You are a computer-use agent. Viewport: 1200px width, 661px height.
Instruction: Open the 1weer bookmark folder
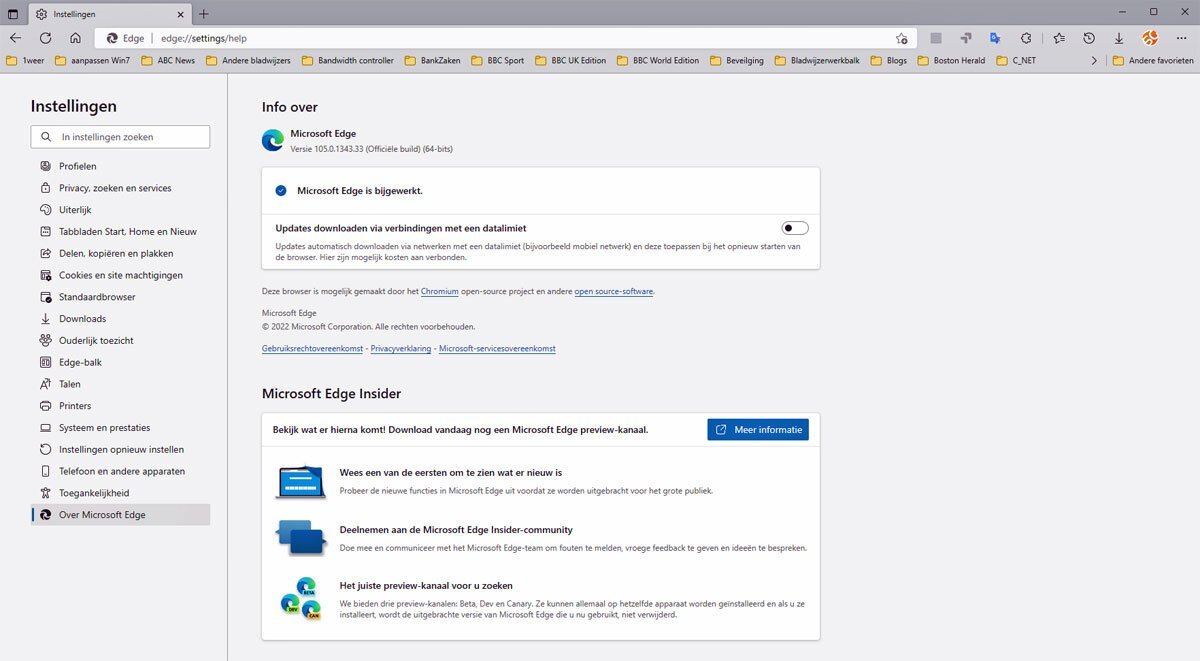26,60
